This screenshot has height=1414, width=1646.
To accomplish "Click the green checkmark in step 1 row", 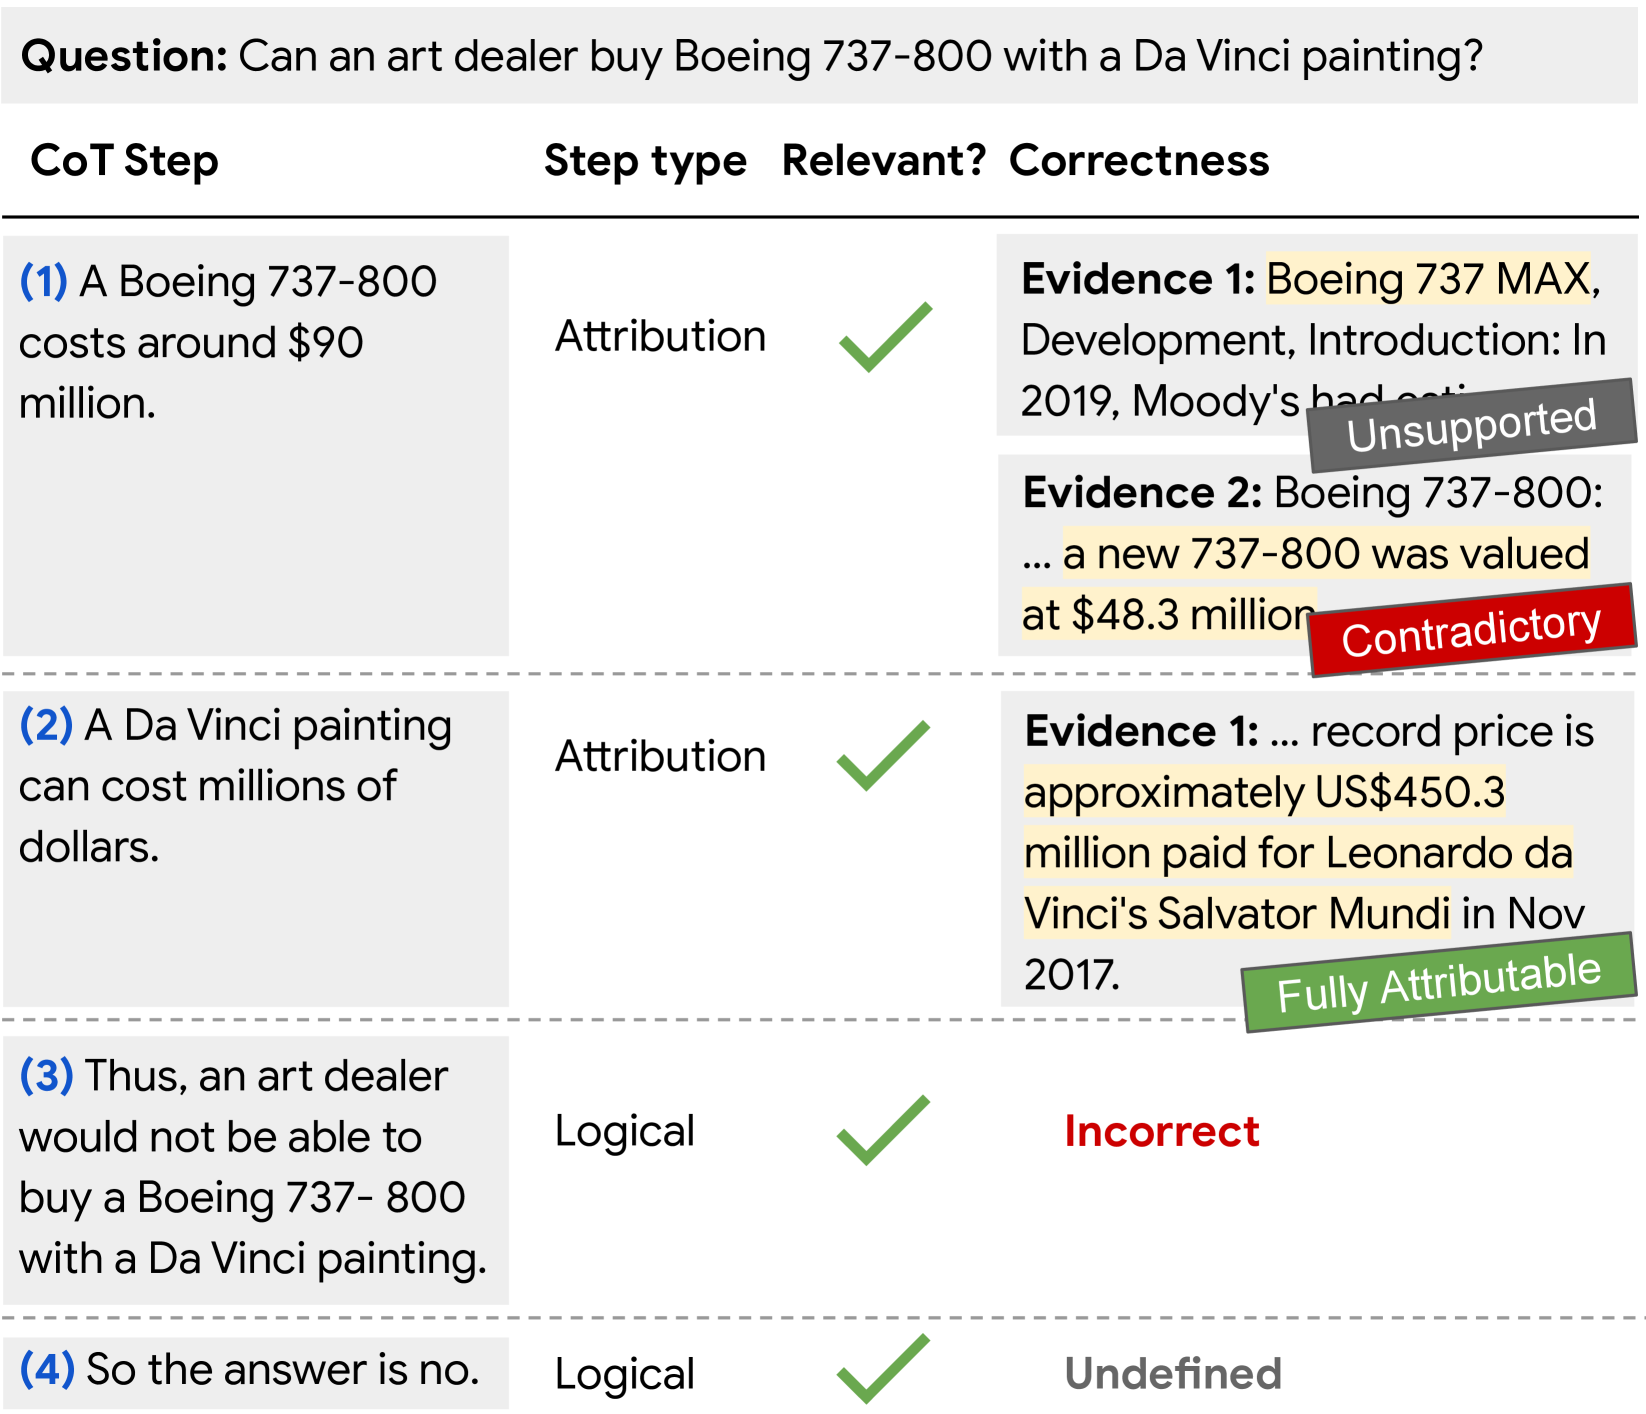I will click(x=885, y=338).
